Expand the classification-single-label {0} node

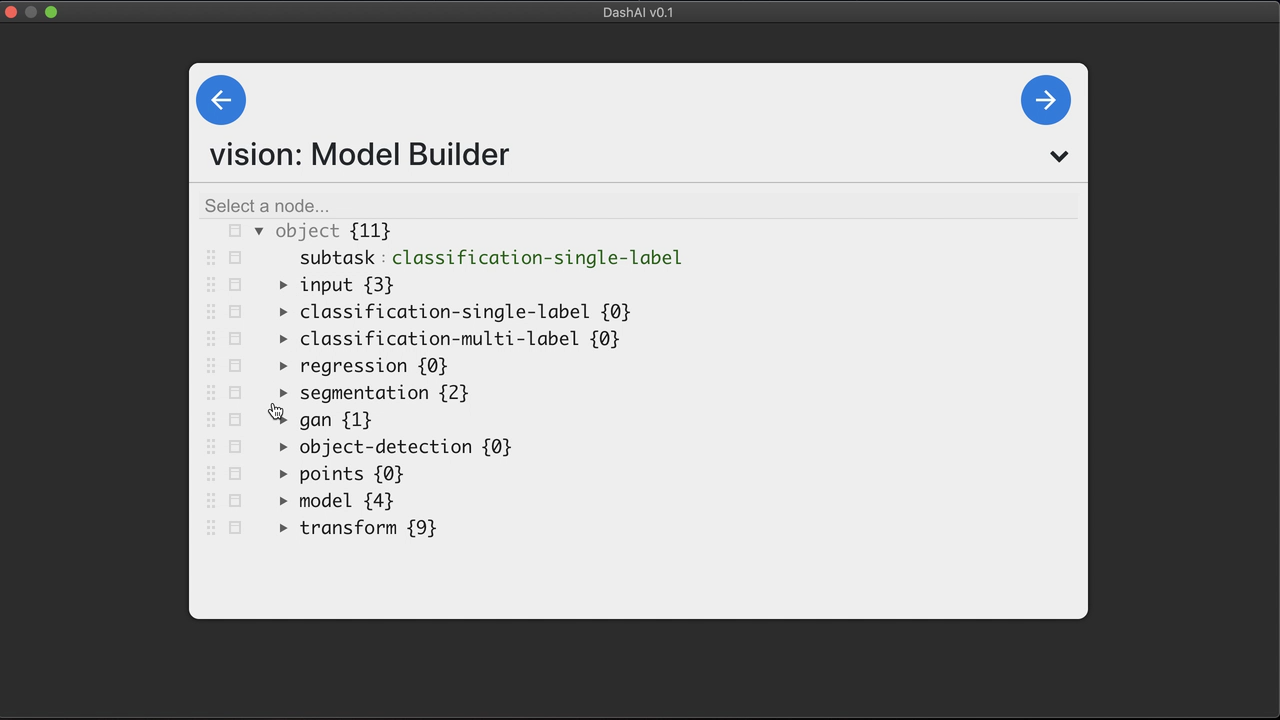tap(283, 312)
